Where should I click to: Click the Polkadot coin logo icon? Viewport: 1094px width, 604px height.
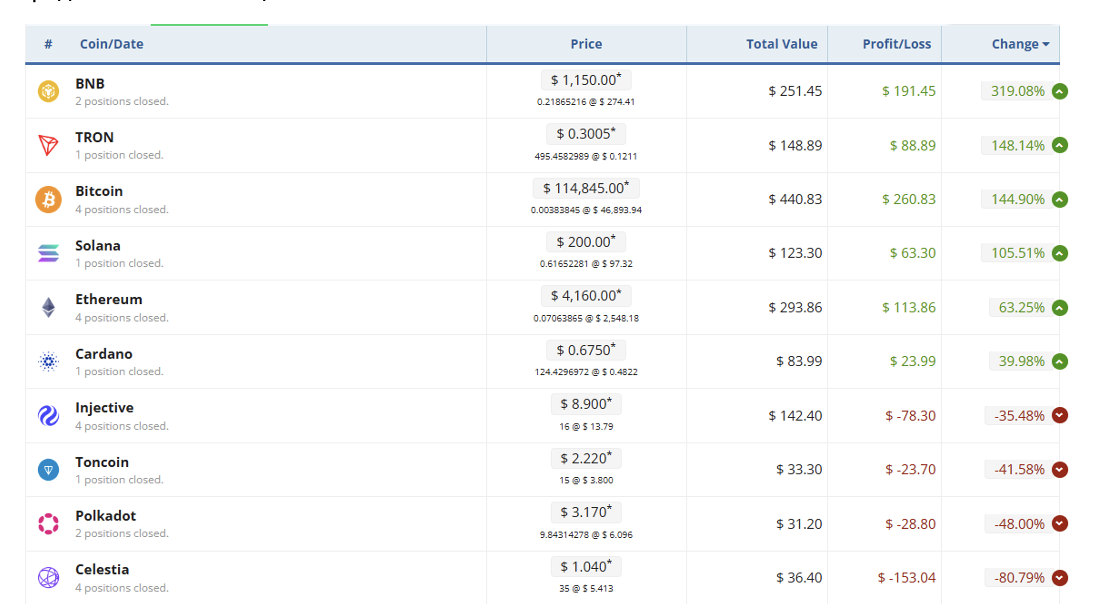pos(48,524)
